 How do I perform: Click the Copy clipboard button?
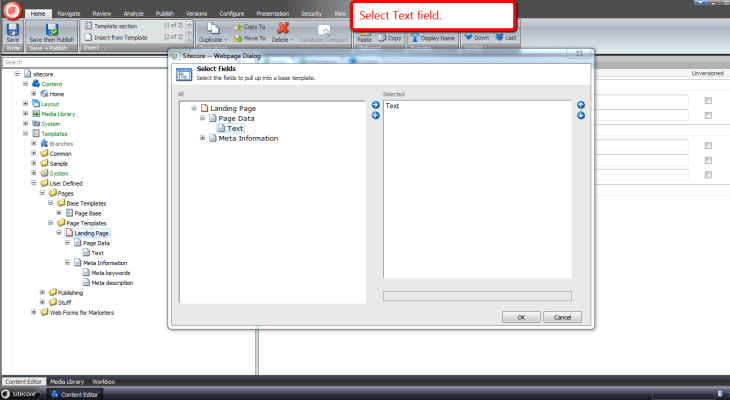tap(390, 38)
